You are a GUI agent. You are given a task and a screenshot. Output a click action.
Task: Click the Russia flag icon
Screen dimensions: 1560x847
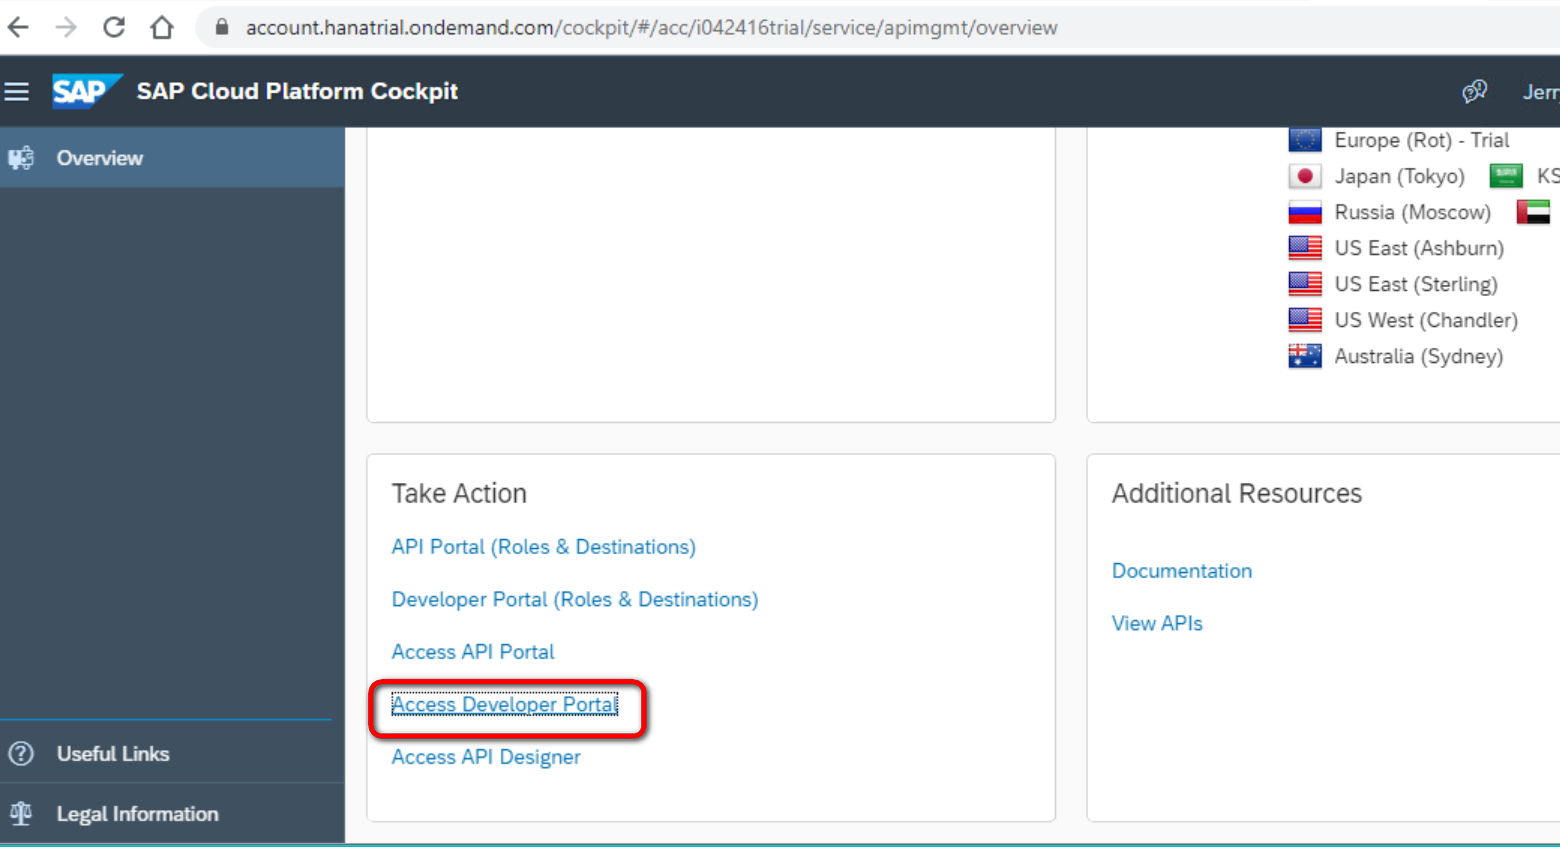click(1305, 212)
